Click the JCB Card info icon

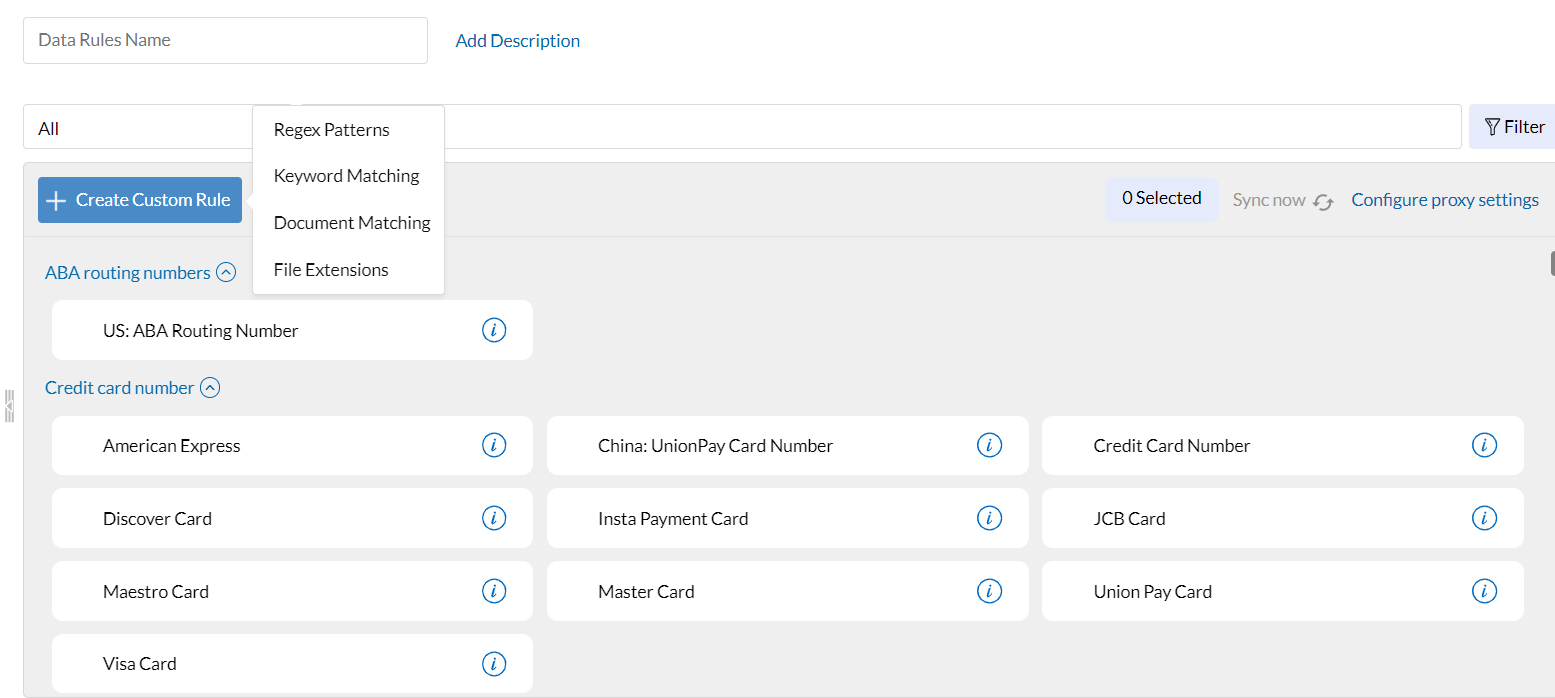tap(1484, 518)
